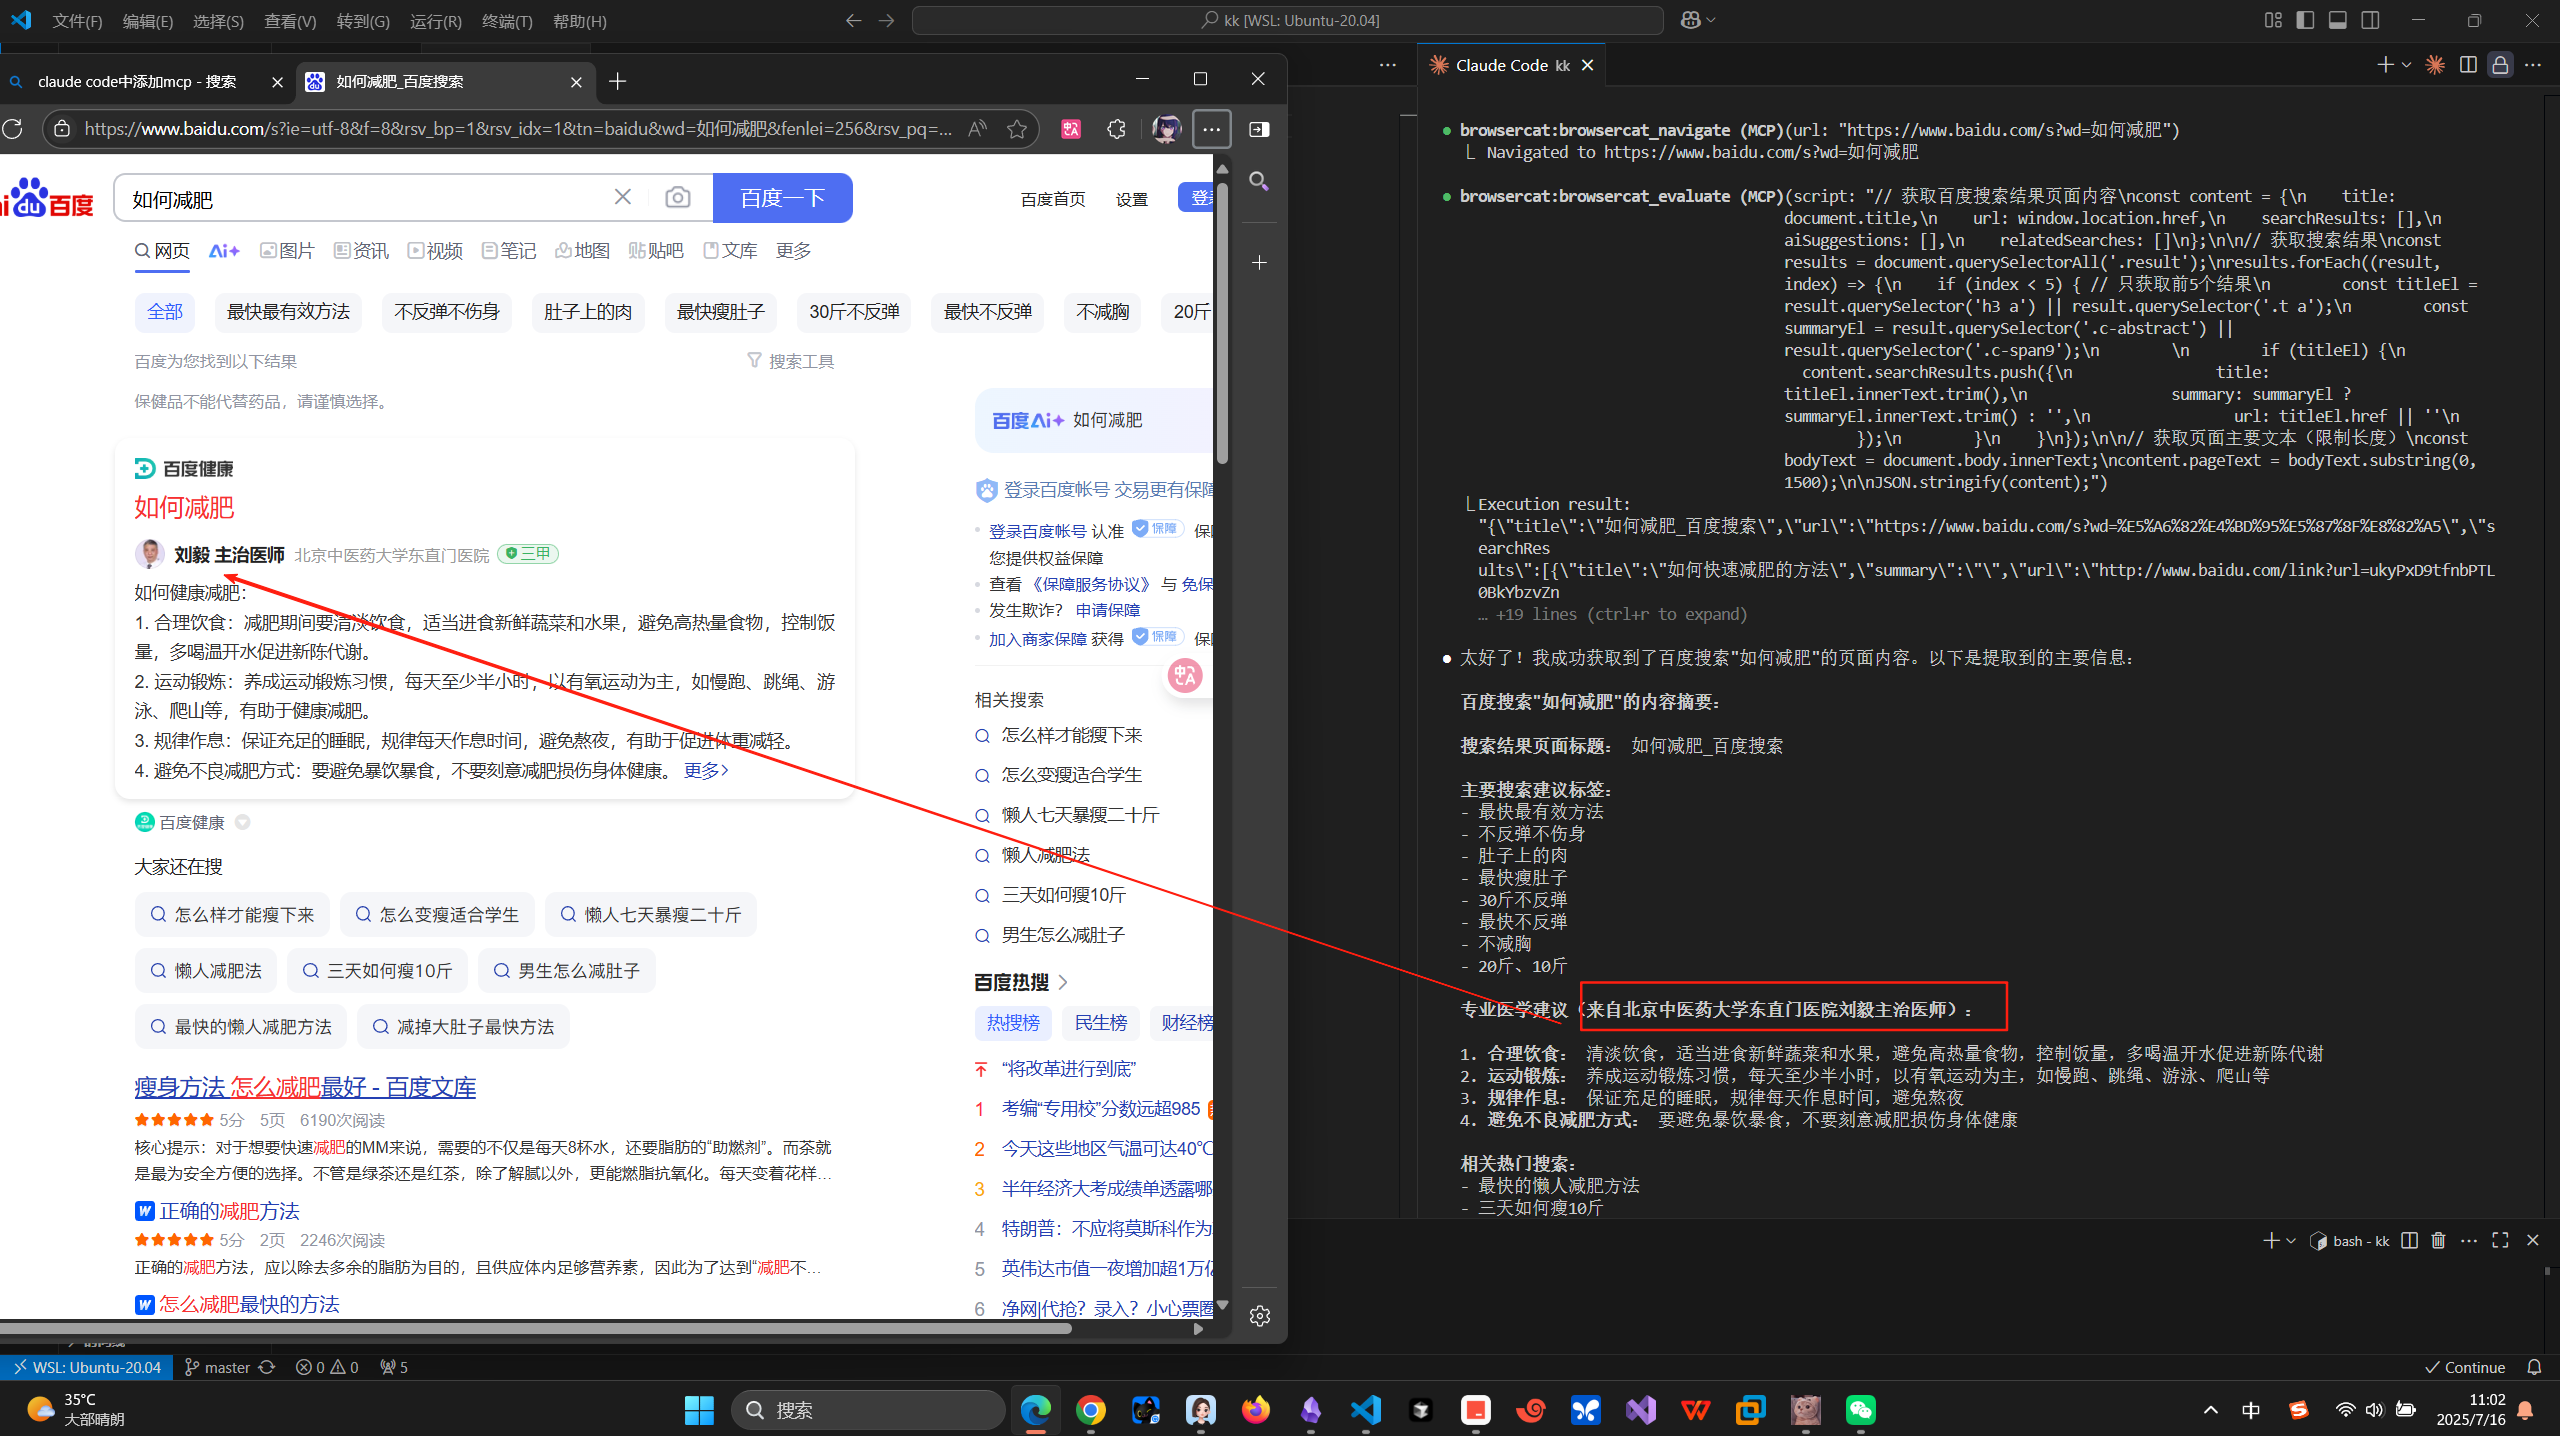Maximize the bottom panel size
Image resolution: width=2560 pixels, height=1436 pixels.
pos(2500,1240)
